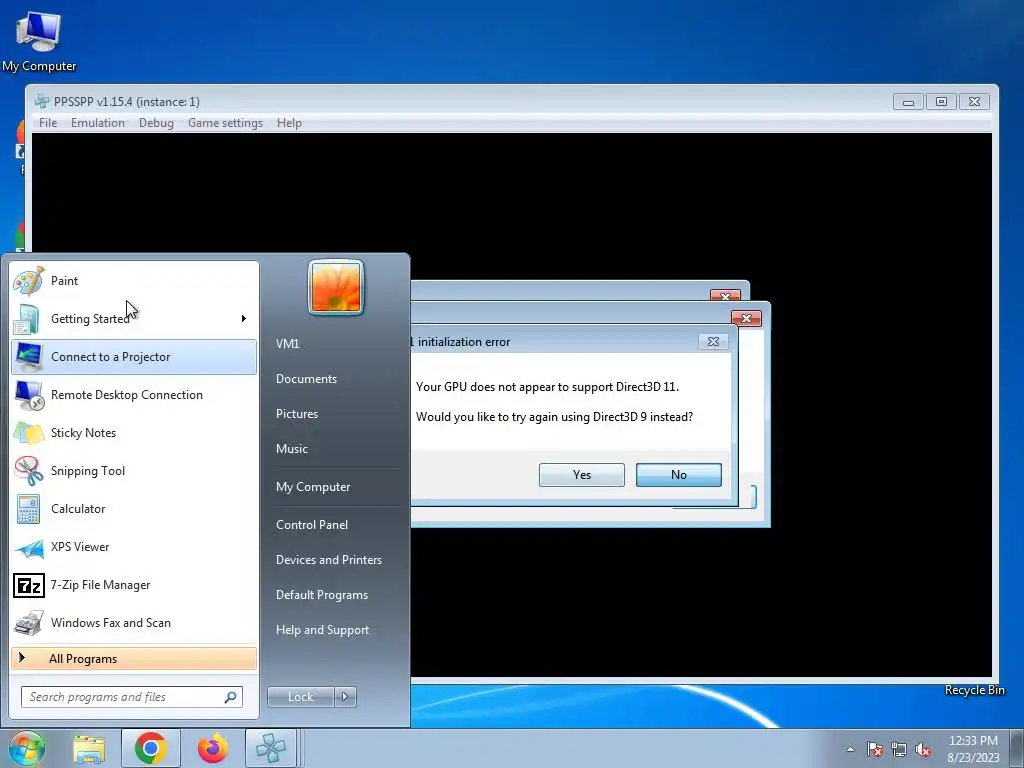Open Default Programs
The height and width of the screenshot is (768, 1024).
click(322, 595)
